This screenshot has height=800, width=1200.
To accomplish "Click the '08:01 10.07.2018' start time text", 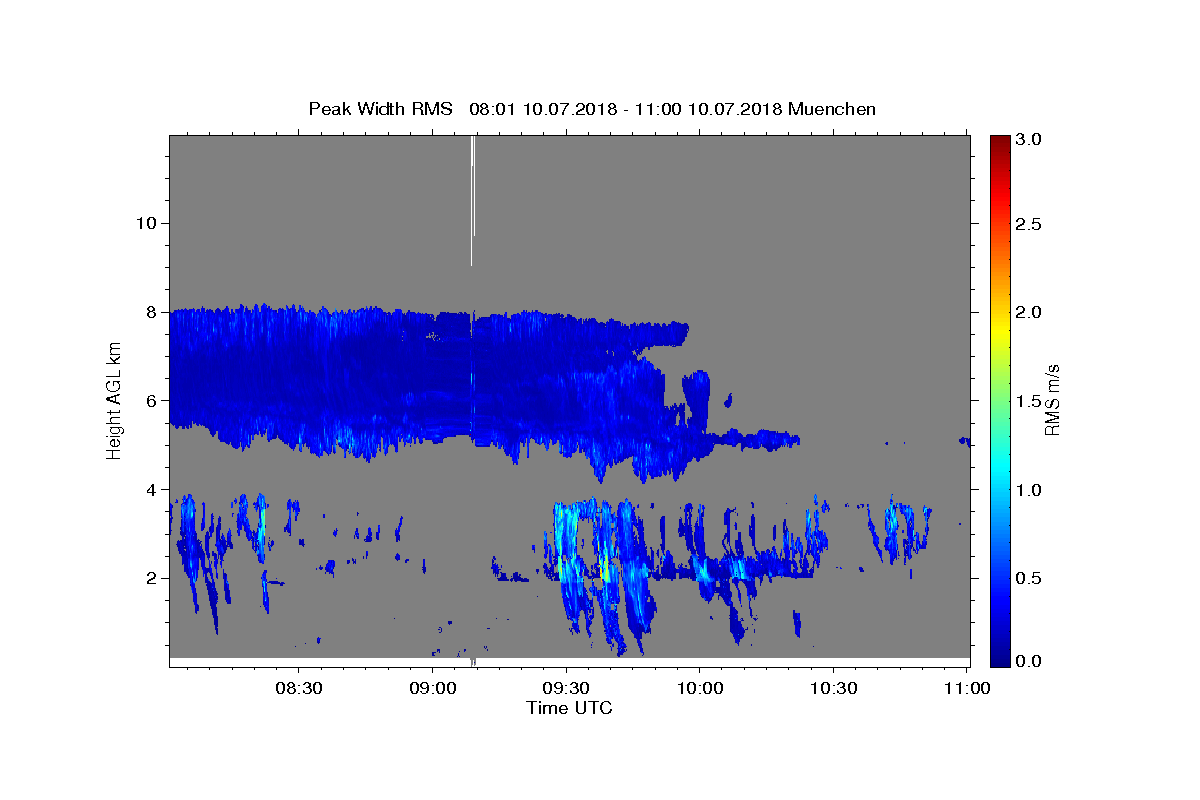I will coord(541,108).
